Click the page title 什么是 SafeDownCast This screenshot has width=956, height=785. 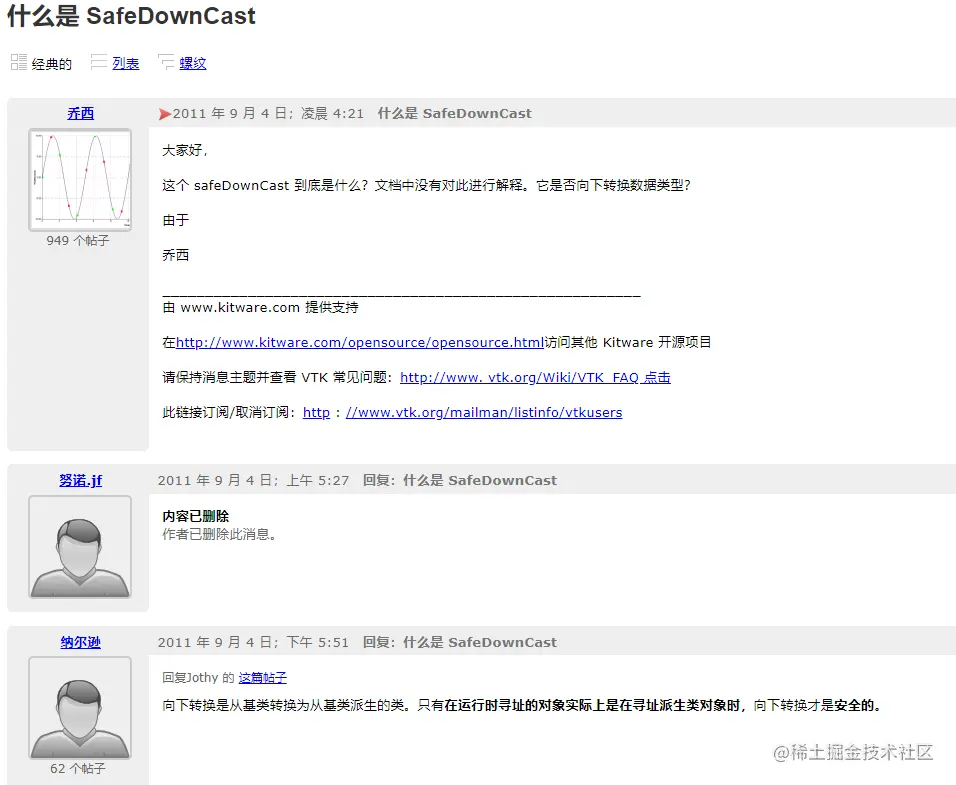click(131, 16)
